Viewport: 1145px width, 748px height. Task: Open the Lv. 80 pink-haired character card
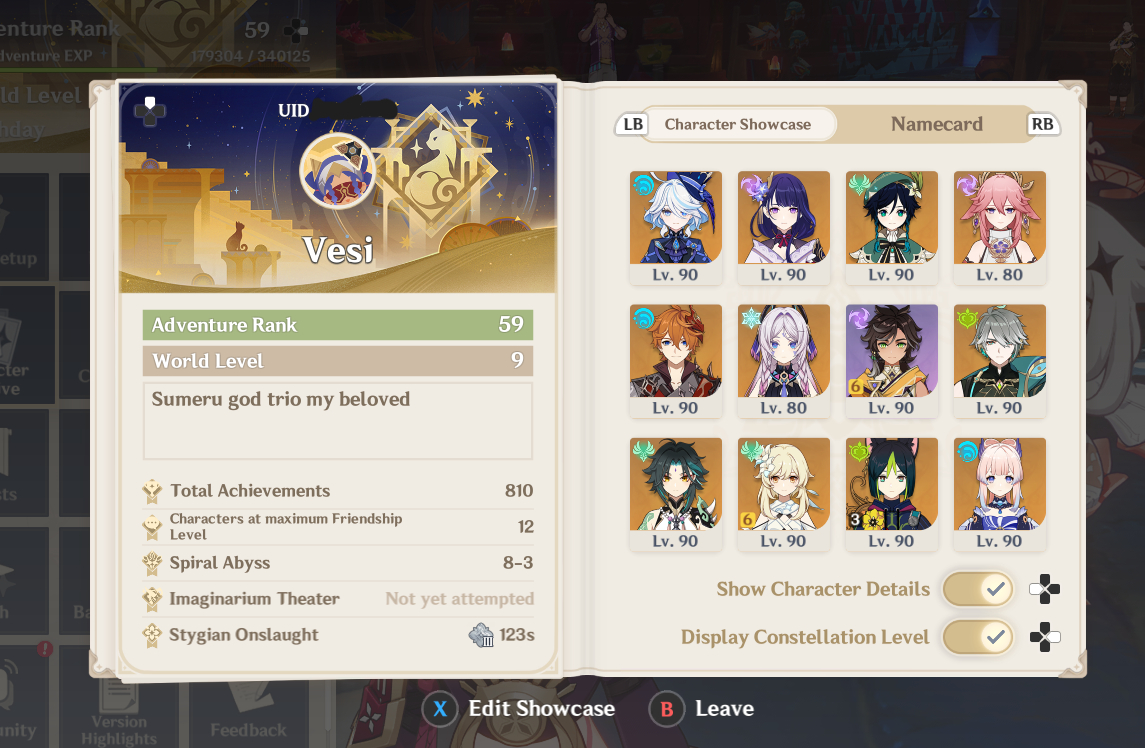point(1000,228)
